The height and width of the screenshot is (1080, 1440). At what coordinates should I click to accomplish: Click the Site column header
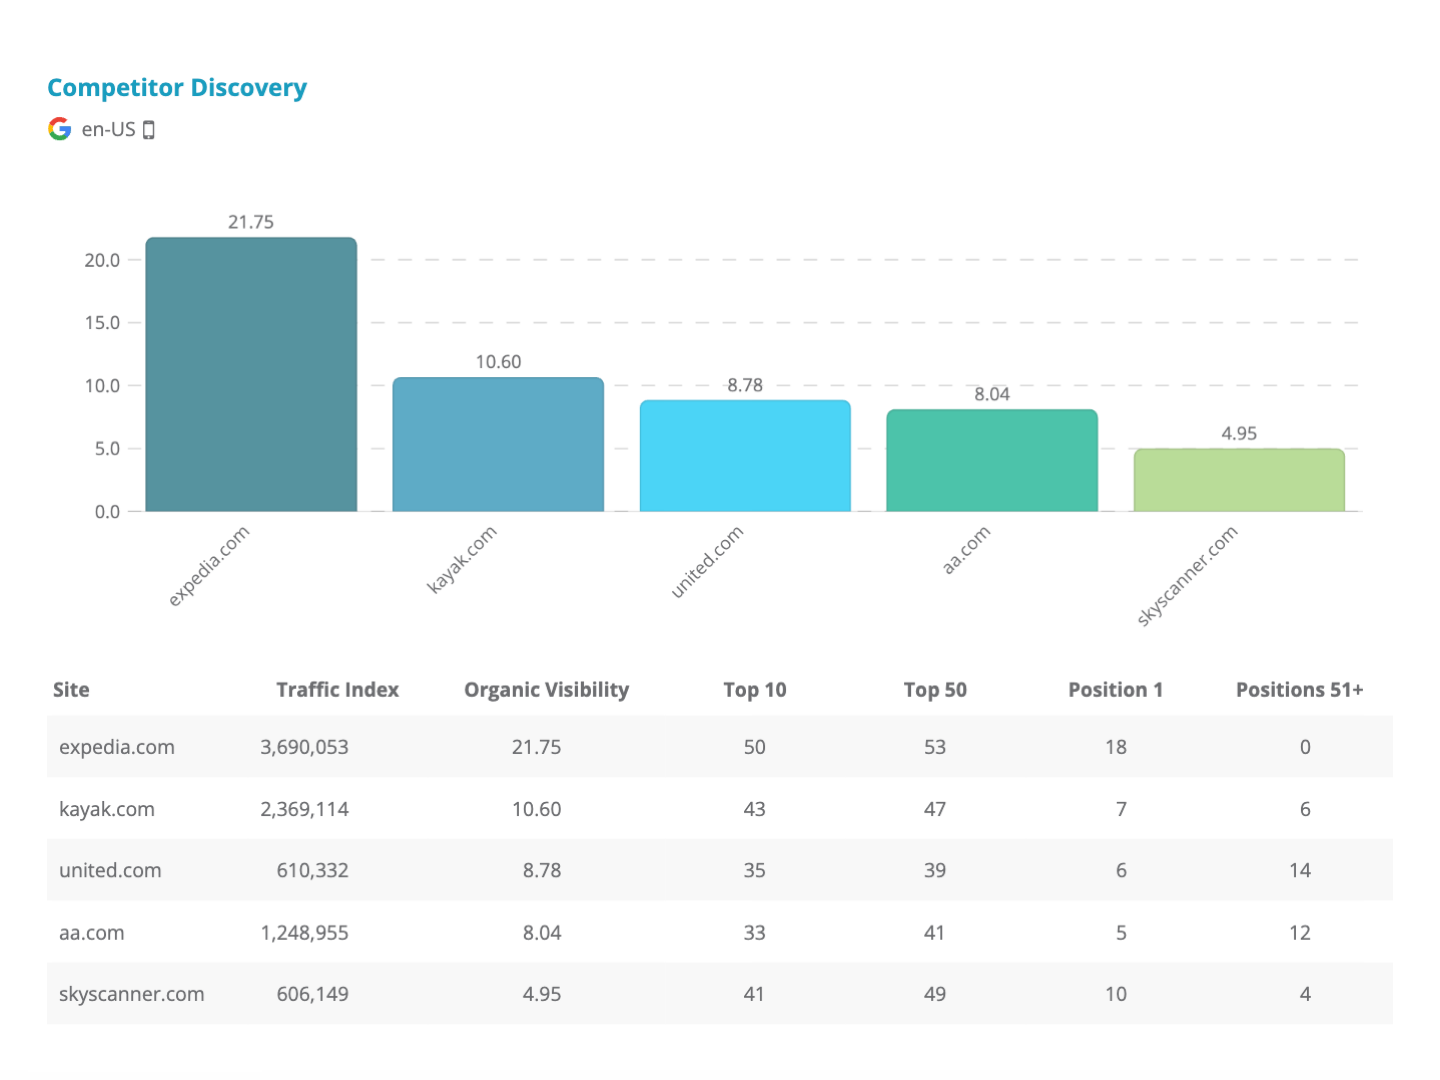[x=71, y=690]
